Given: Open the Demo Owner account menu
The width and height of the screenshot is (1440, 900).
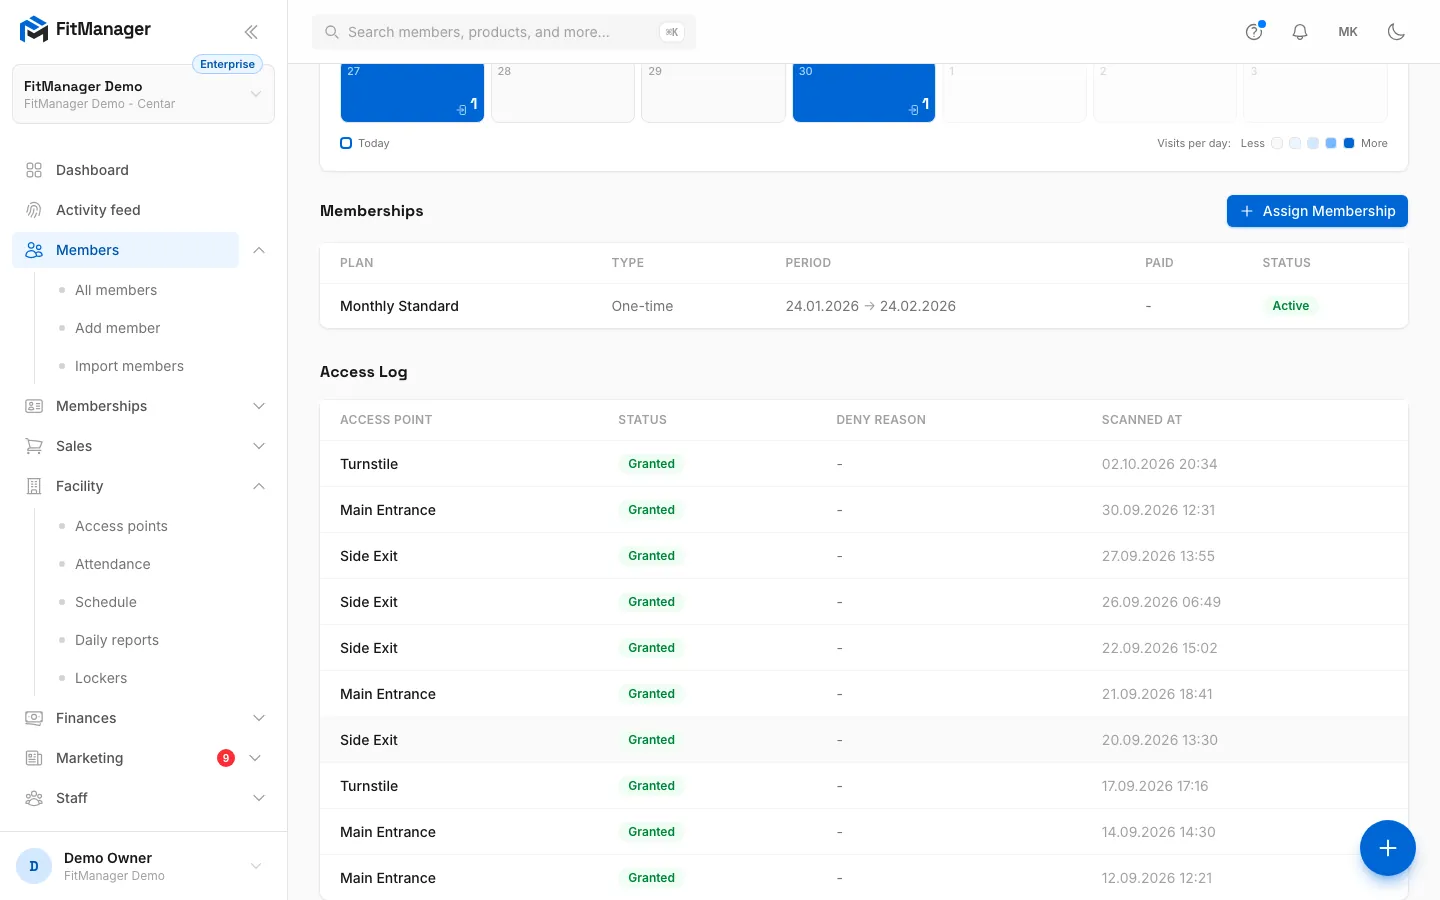Looking at the screenshot, I should pos(143,866).
